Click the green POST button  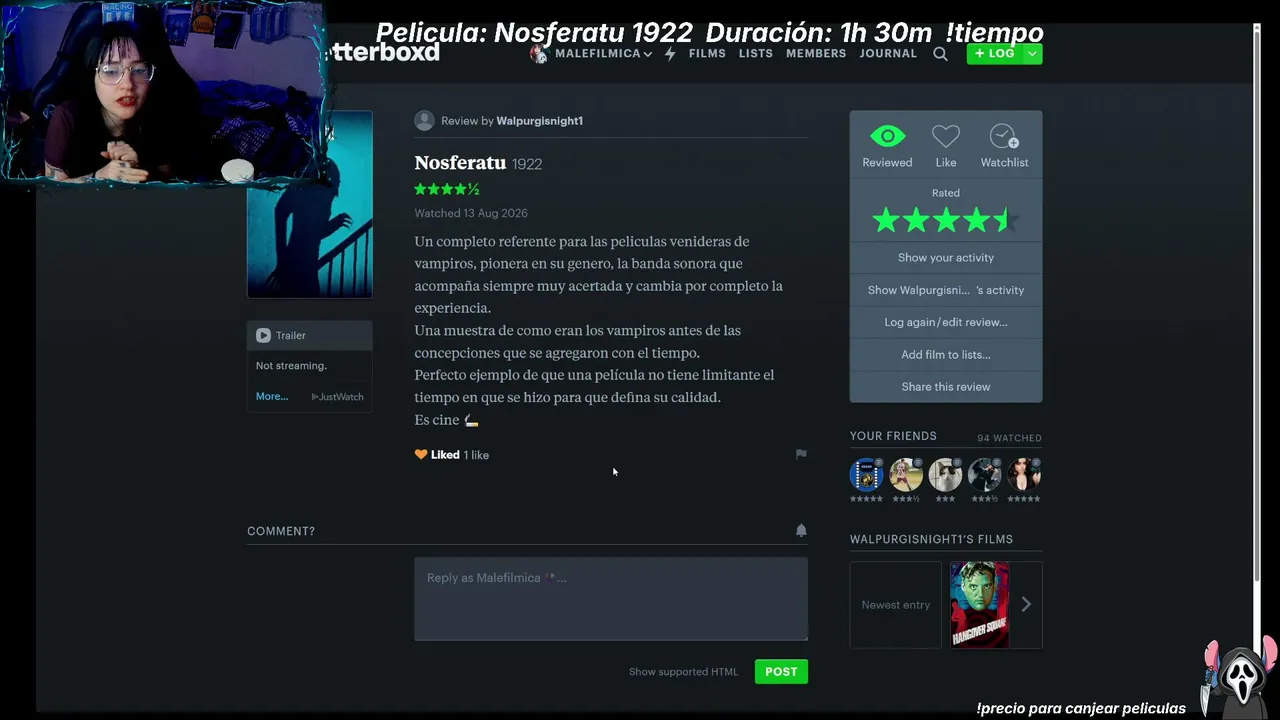tap(781, 672)
